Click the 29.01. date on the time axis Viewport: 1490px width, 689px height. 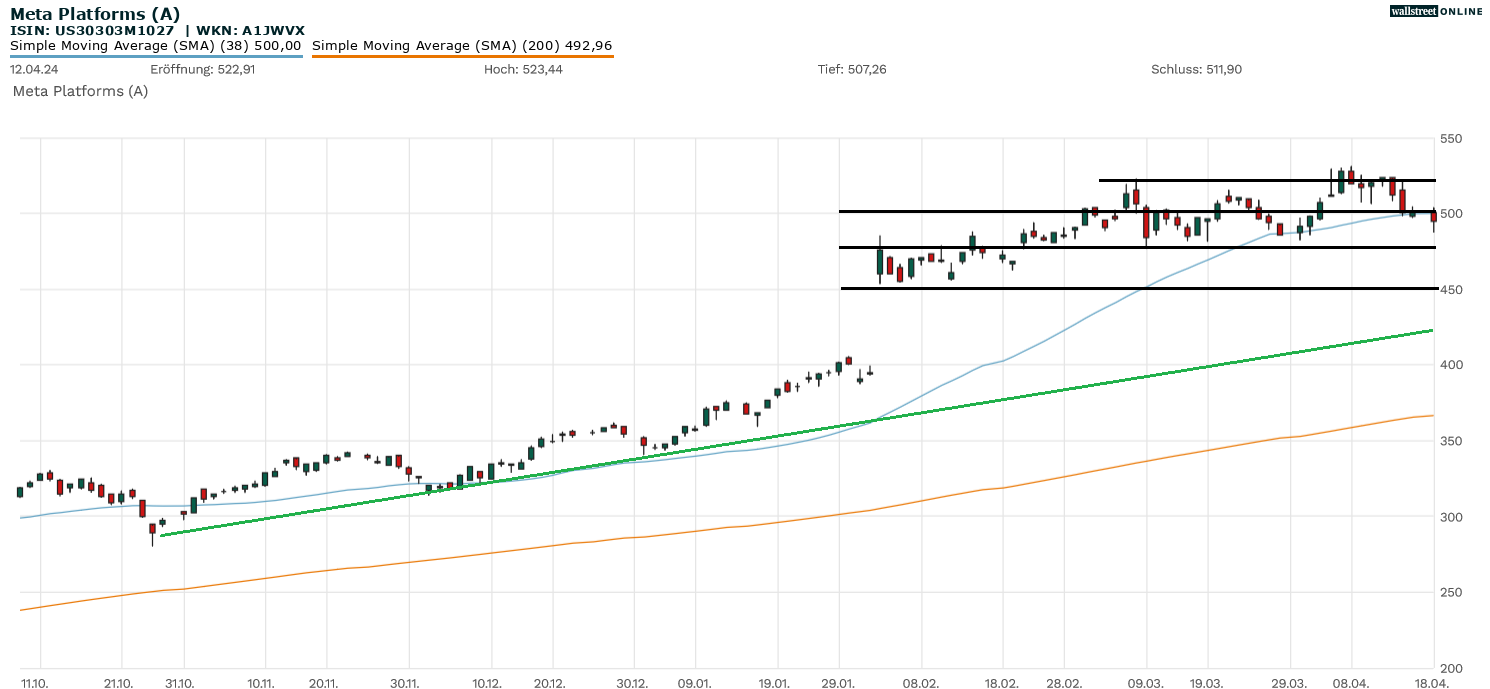click(838, 683)
